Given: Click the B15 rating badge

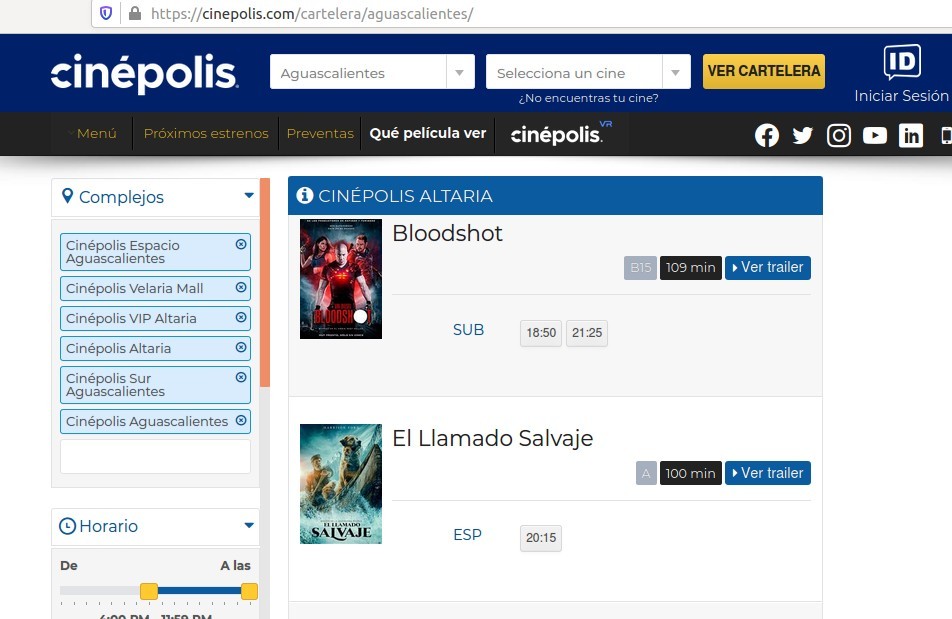Looking at the screenshot, I should [x=641, y=268].
